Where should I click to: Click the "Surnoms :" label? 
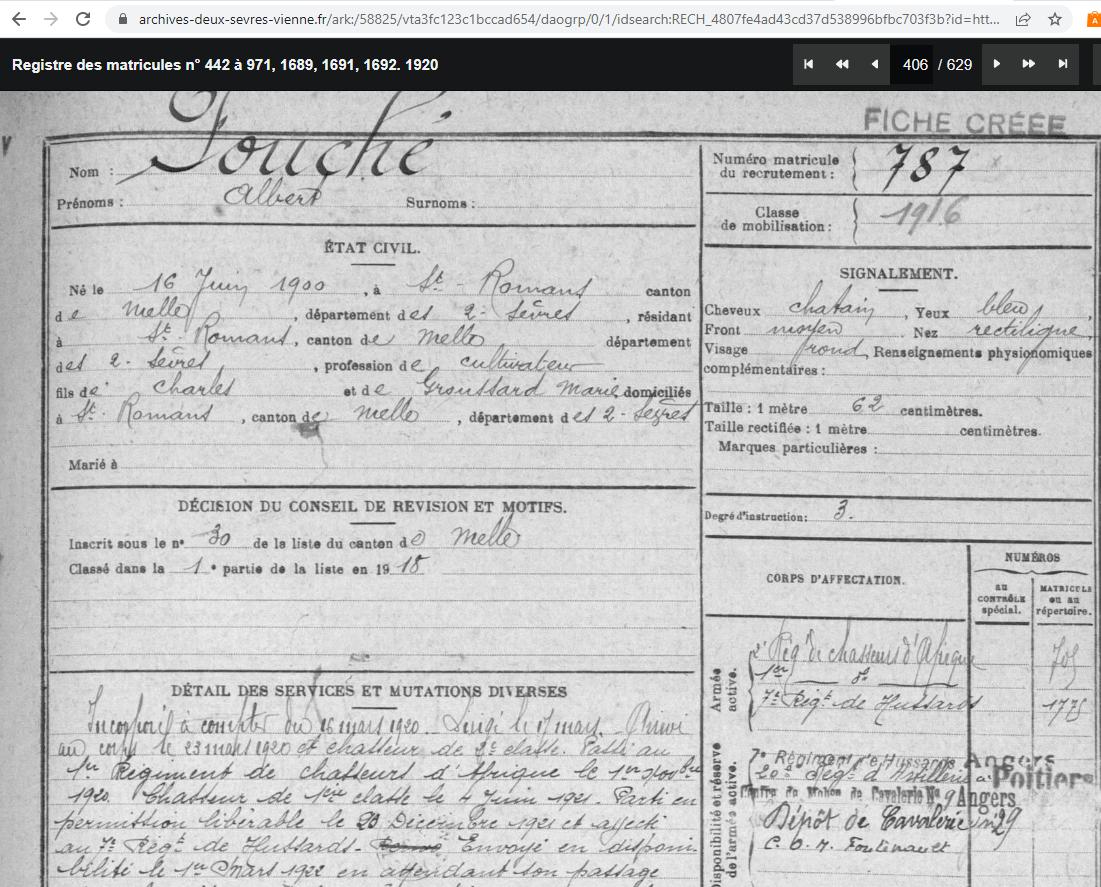pos(440,203)
